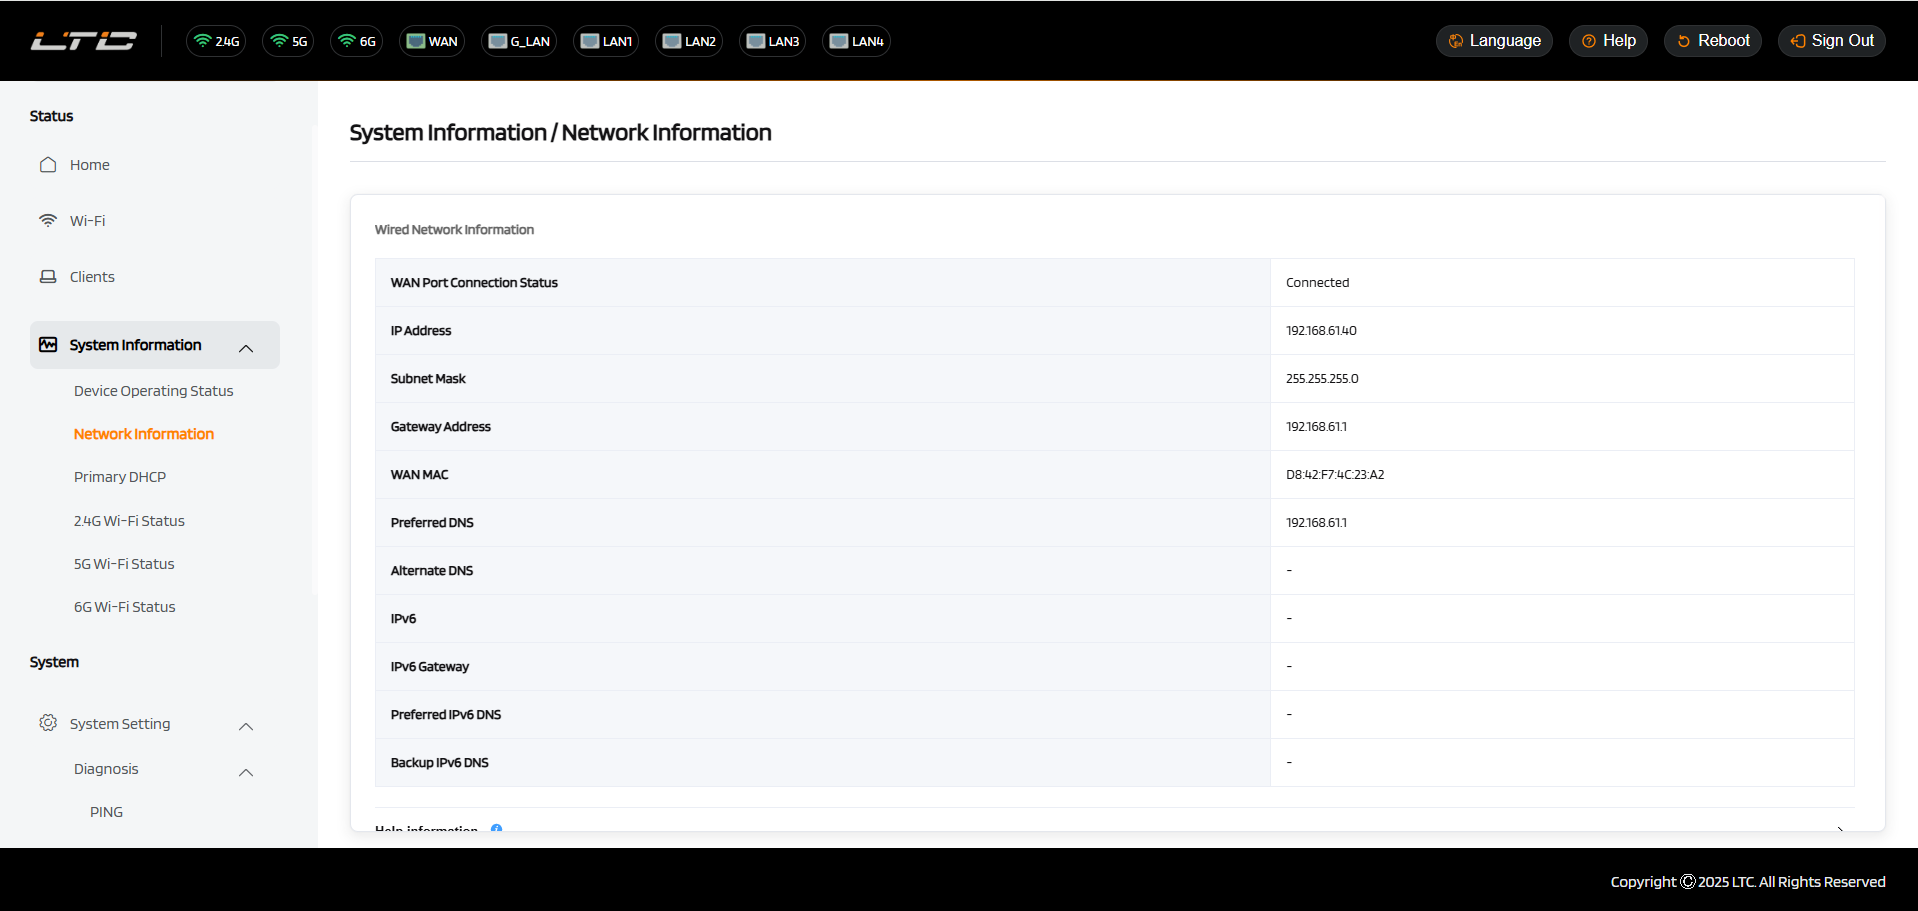
Task: Go to Primary DHCP page
Action: 120,477
